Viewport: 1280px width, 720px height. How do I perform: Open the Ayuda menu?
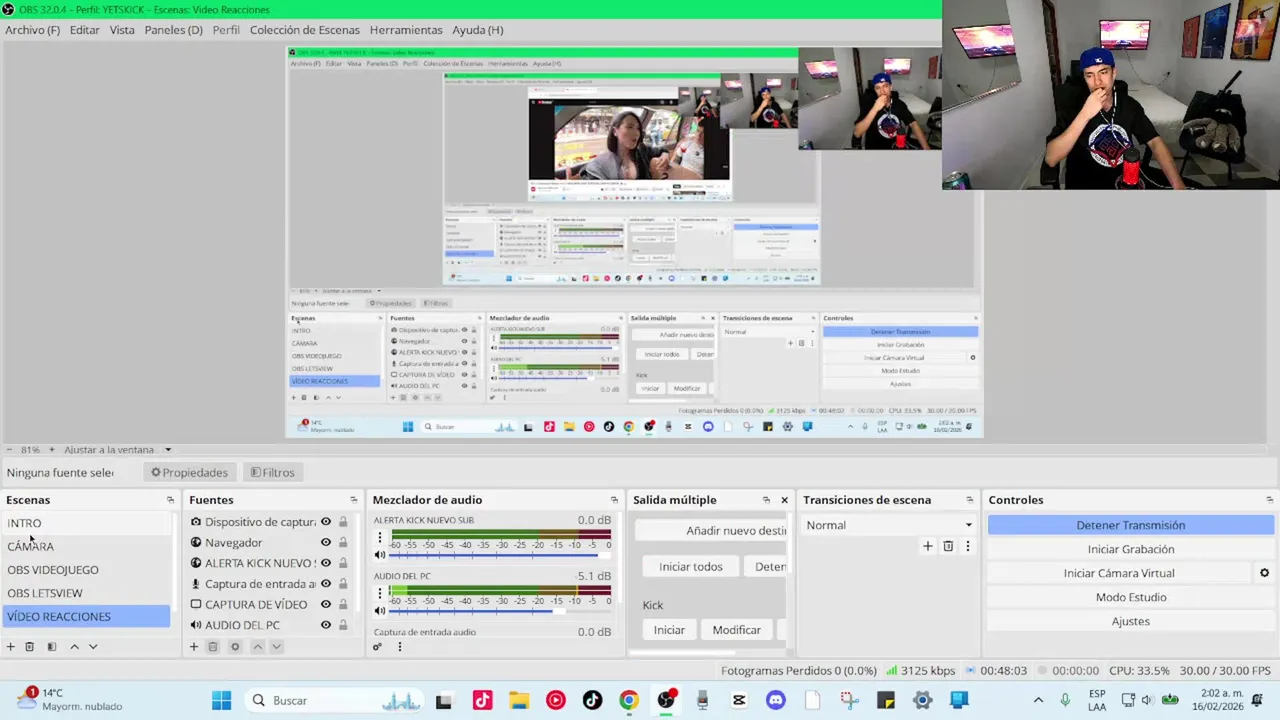(x=478, y=30)
